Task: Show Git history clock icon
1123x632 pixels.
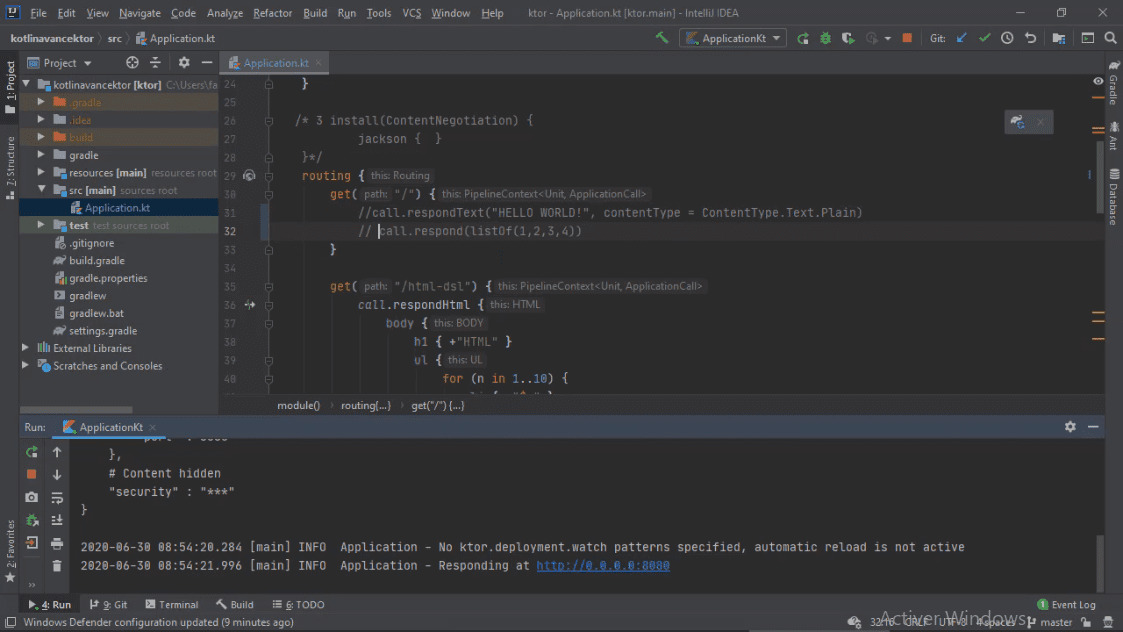Action: pos(1008,38)
